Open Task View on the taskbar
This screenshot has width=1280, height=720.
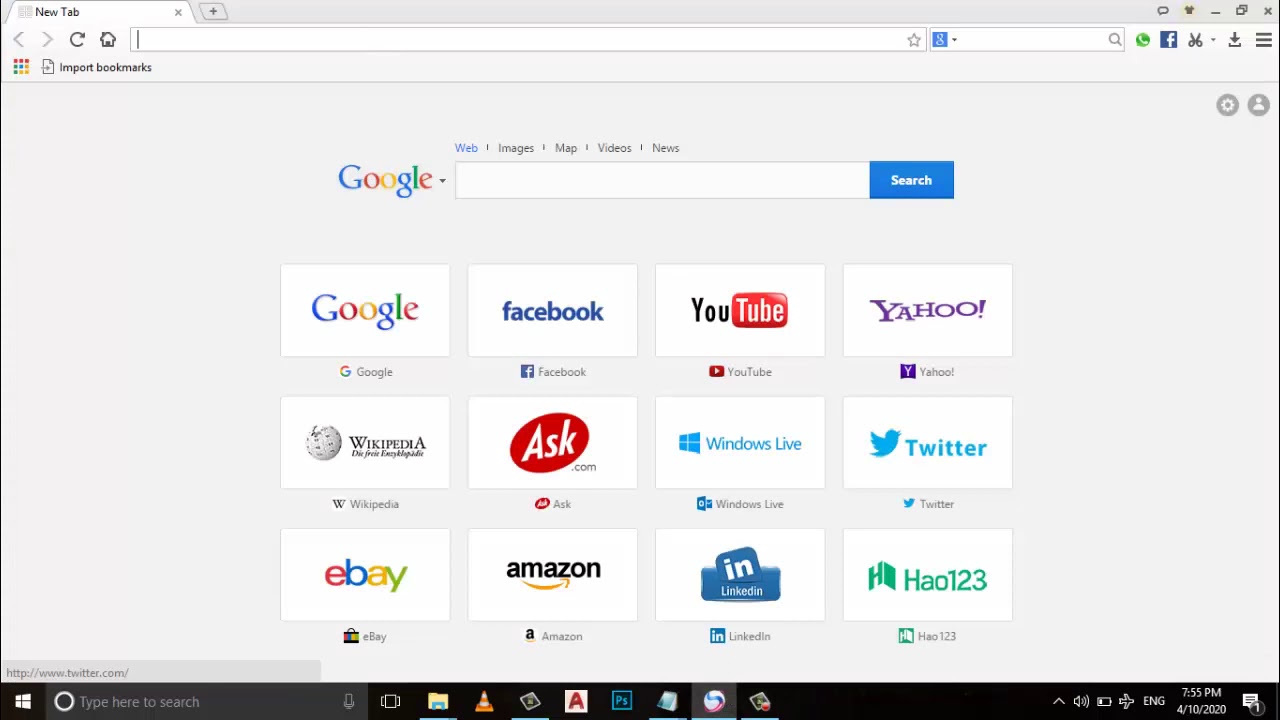(391, 702)
